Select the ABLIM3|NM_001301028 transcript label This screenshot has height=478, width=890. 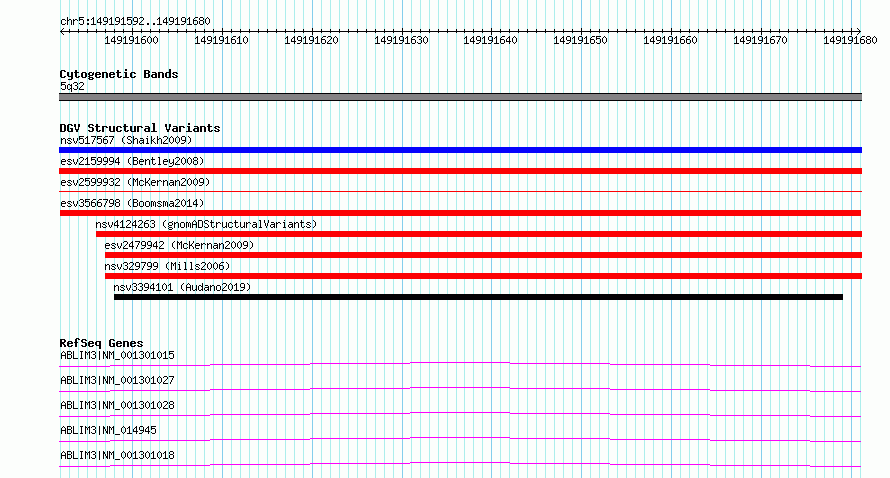(x=117, y=405)
